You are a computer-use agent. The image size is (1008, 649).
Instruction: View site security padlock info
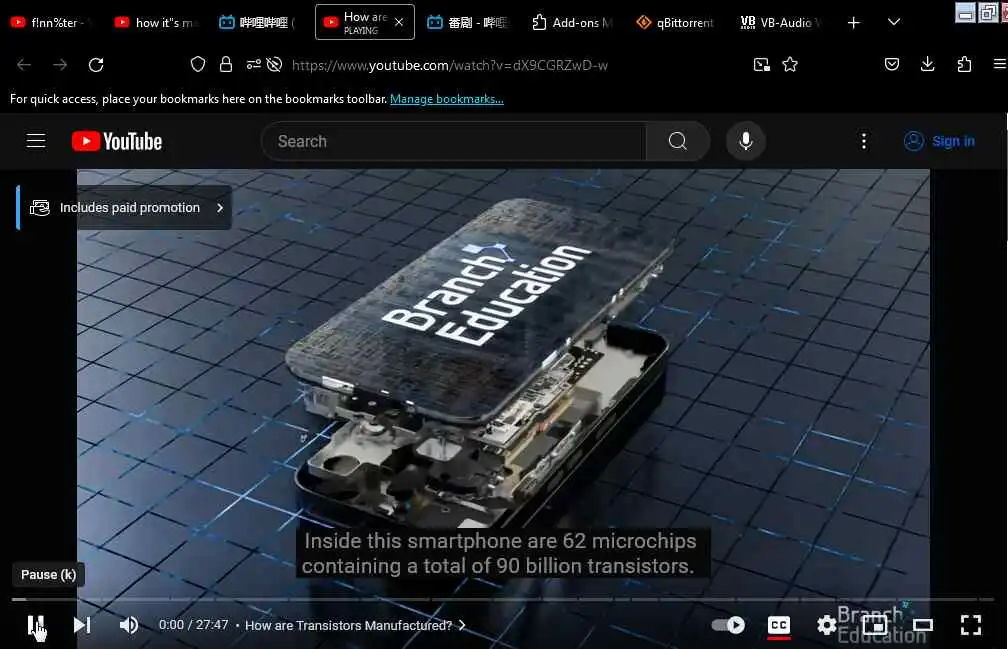pos(226,64)
